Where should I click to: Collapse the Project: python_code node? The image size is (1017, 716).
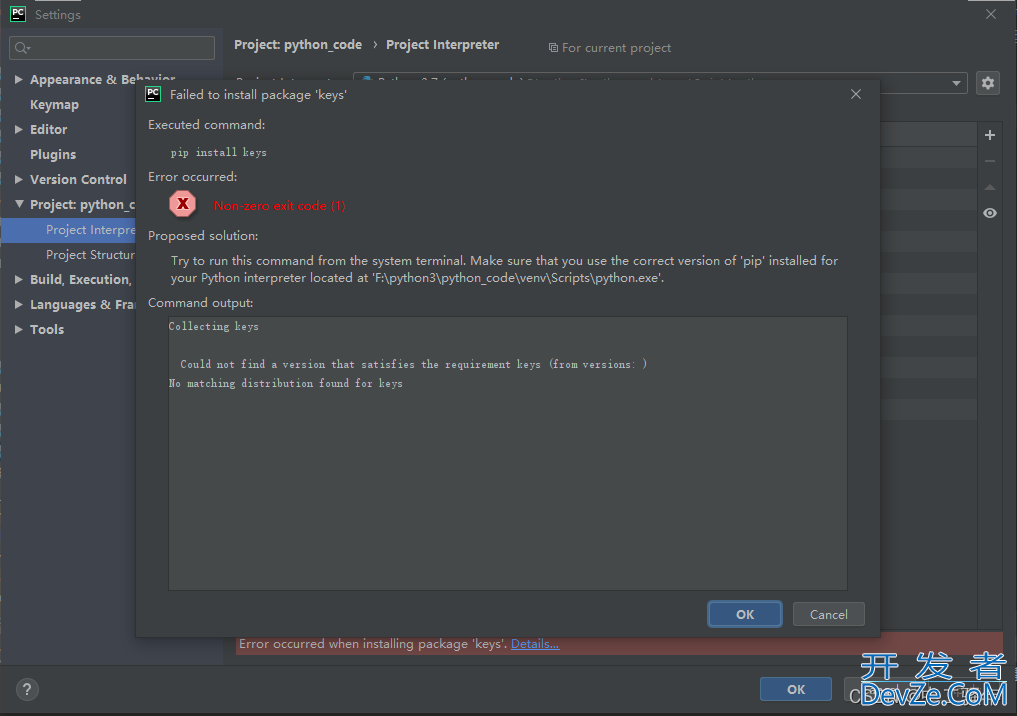pos(19,204)
